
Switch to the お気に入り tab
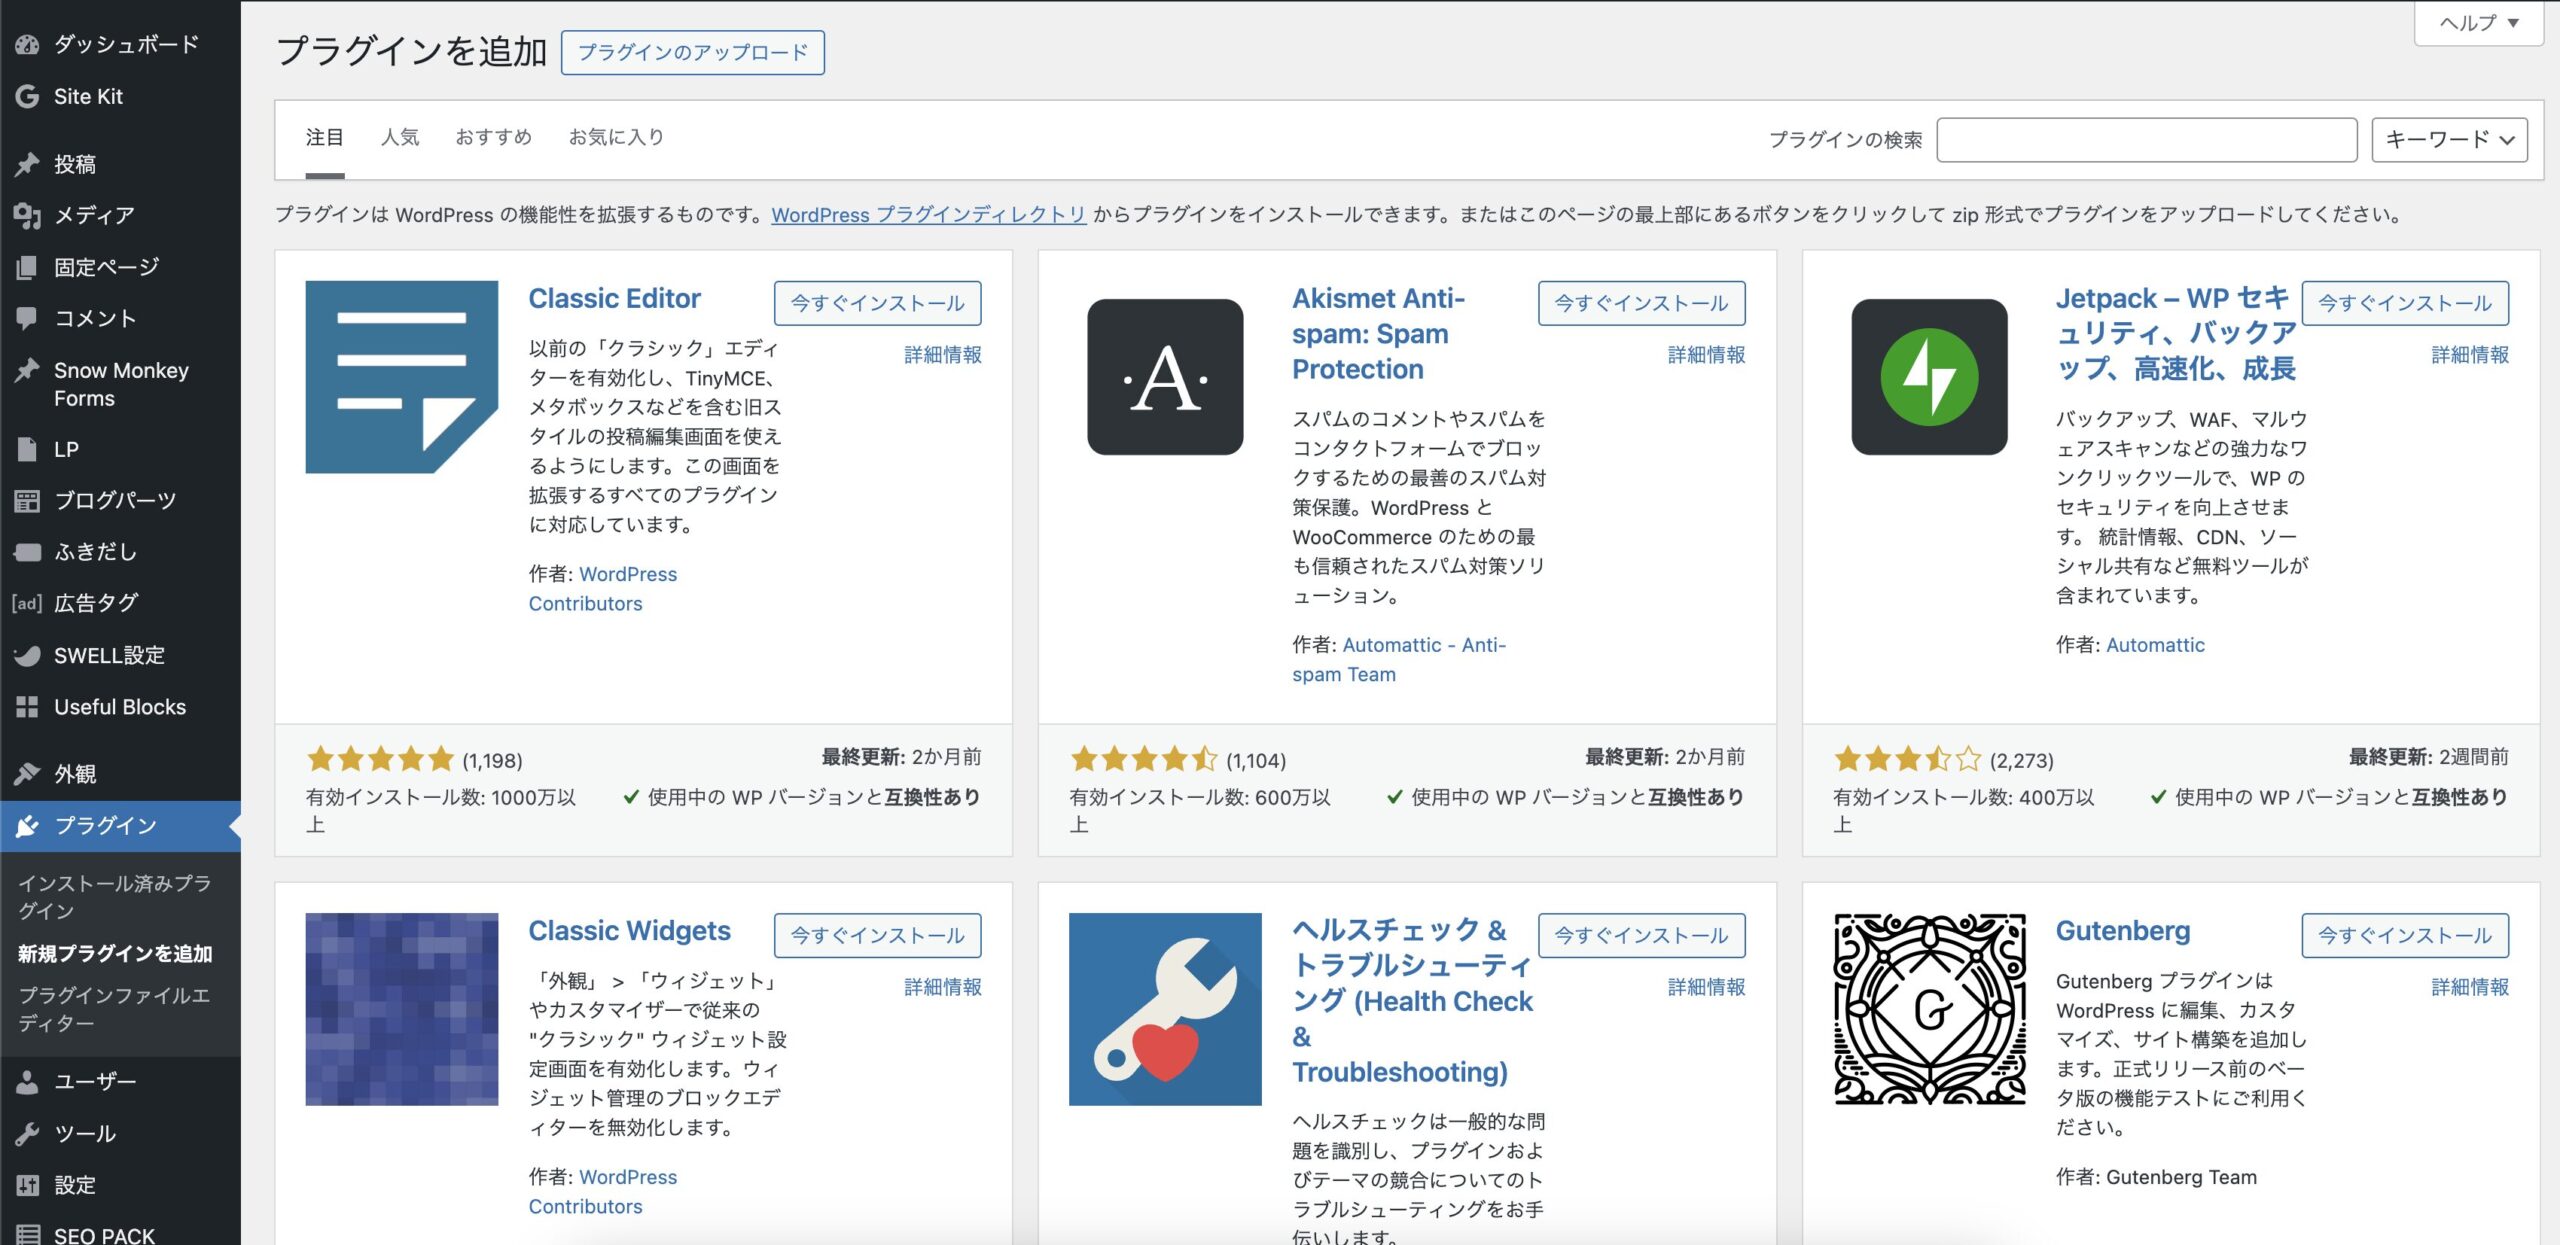[616, 138]
